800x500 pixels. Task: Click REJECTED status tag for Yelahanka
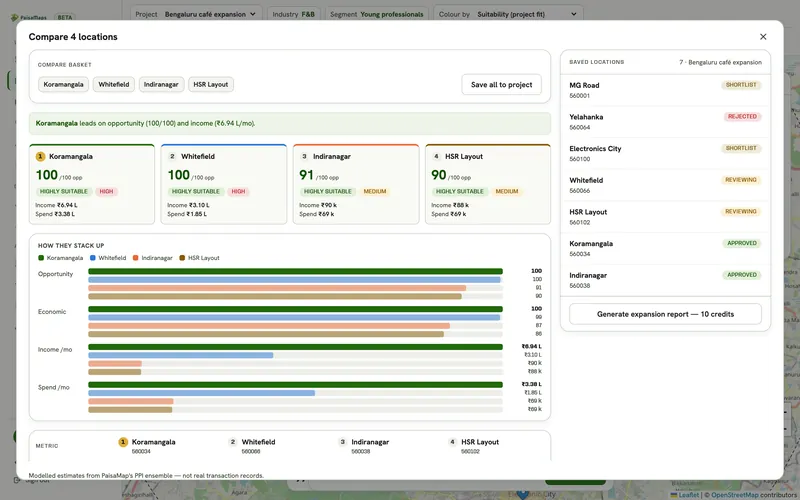pyautogui.click(x=742, y=117)
